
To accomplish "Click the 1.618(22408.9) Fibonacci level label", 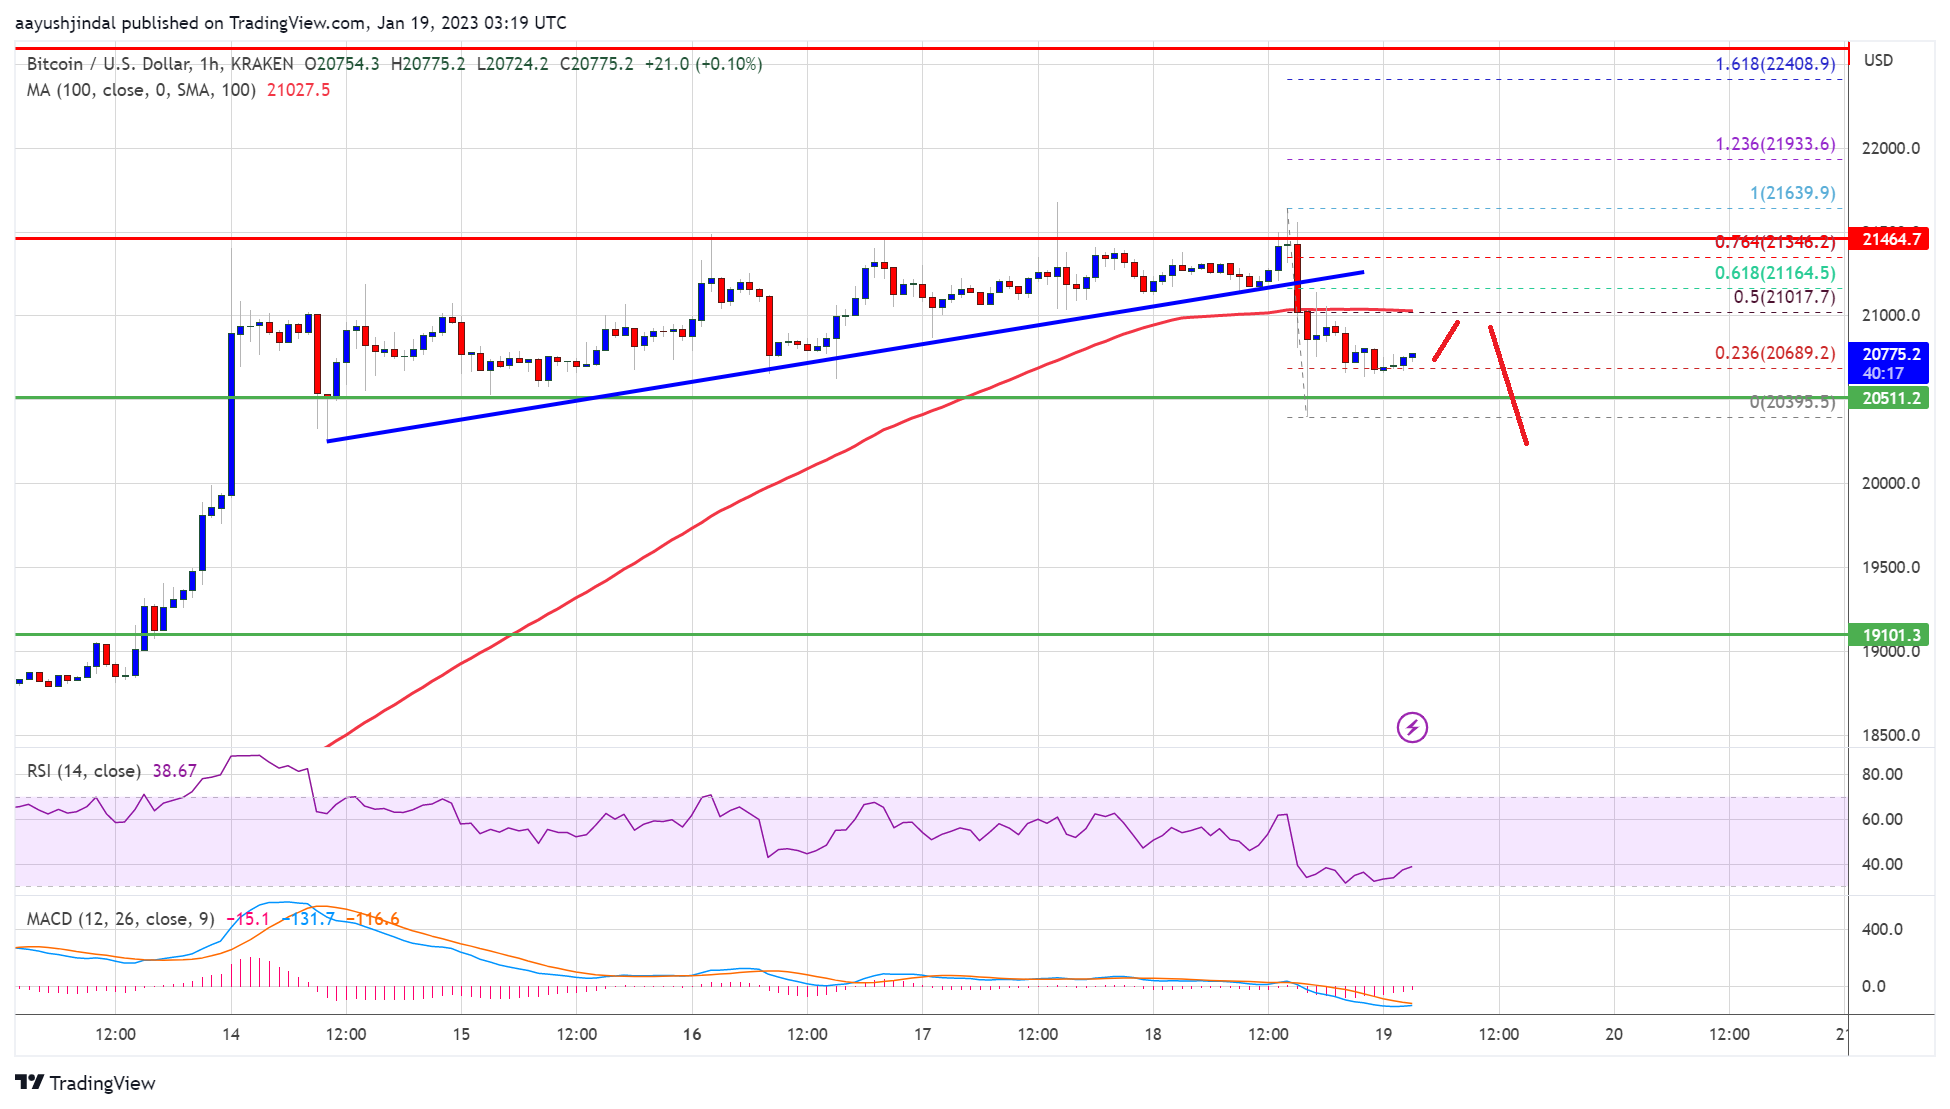I will pos(1775,64).
